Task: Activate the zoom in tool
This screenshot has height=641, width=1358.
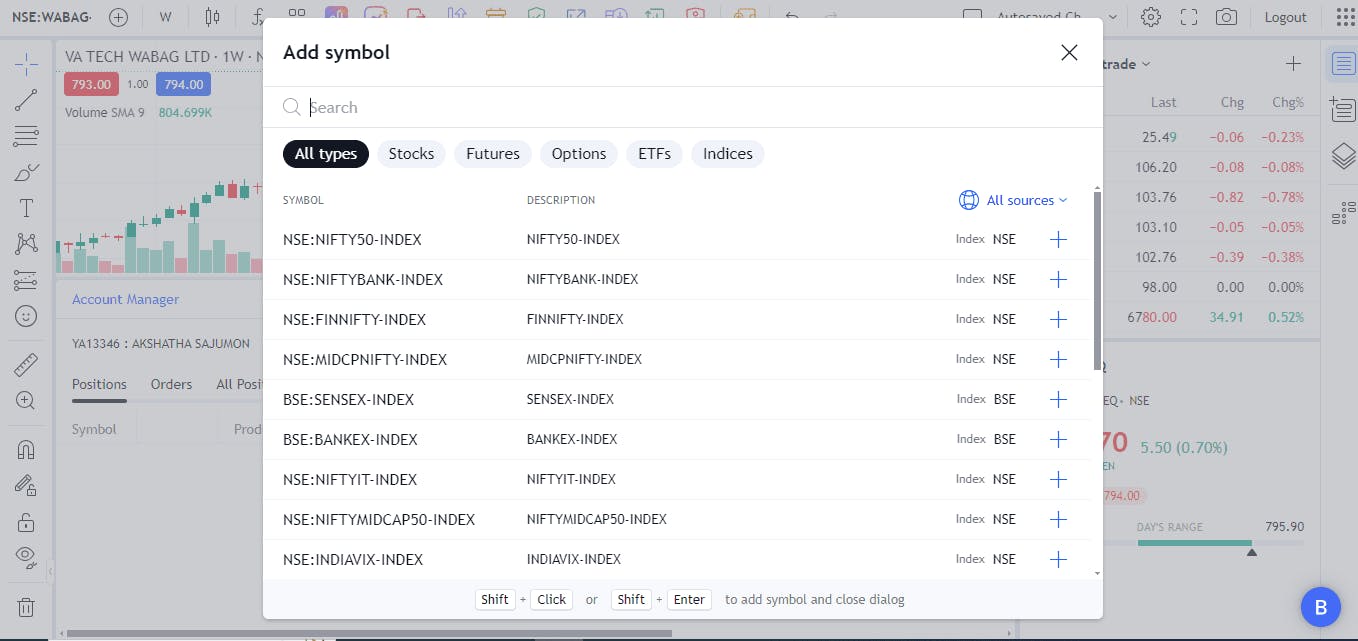Action: point(26,400)
